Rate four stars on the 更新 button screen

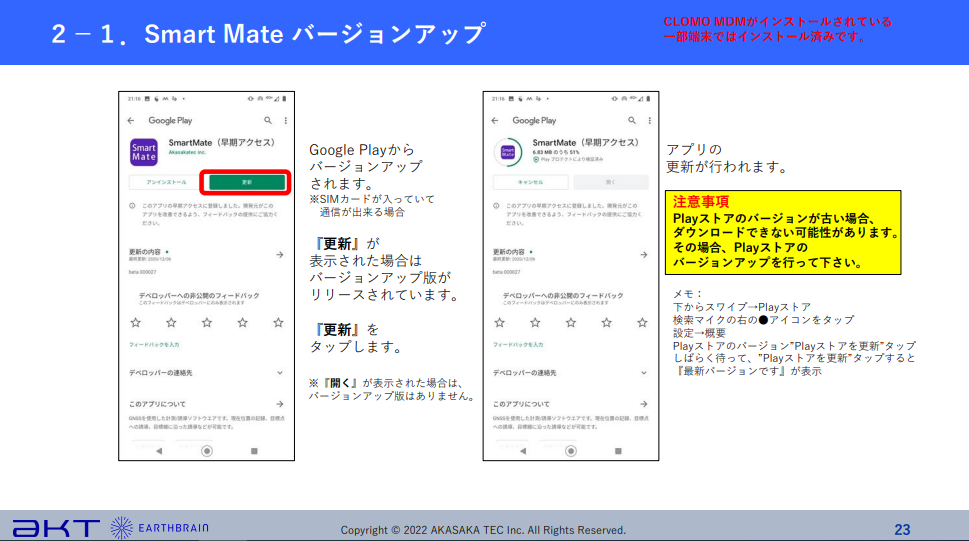(x=243, y=323)
